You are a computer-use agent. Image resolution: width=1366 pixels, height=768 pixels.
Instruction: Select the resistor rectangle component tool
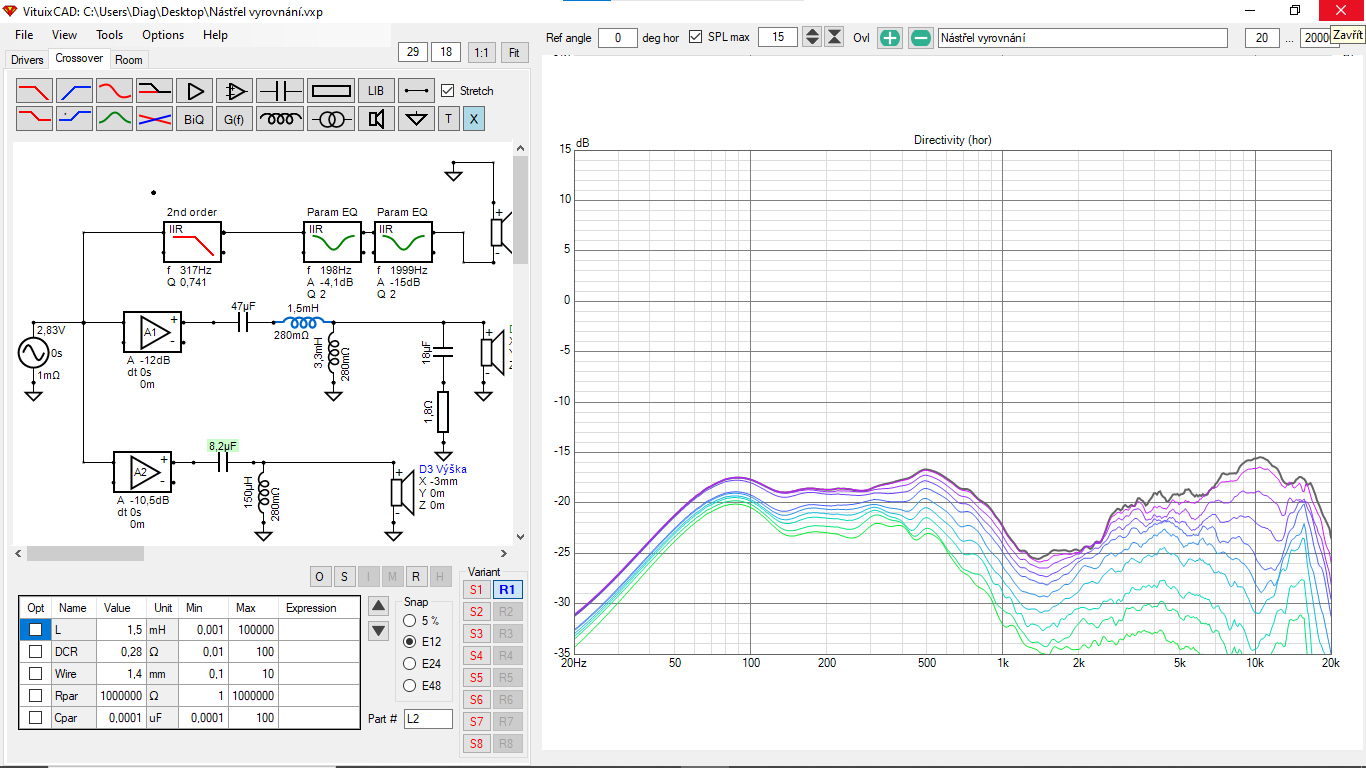click(330, 91)
